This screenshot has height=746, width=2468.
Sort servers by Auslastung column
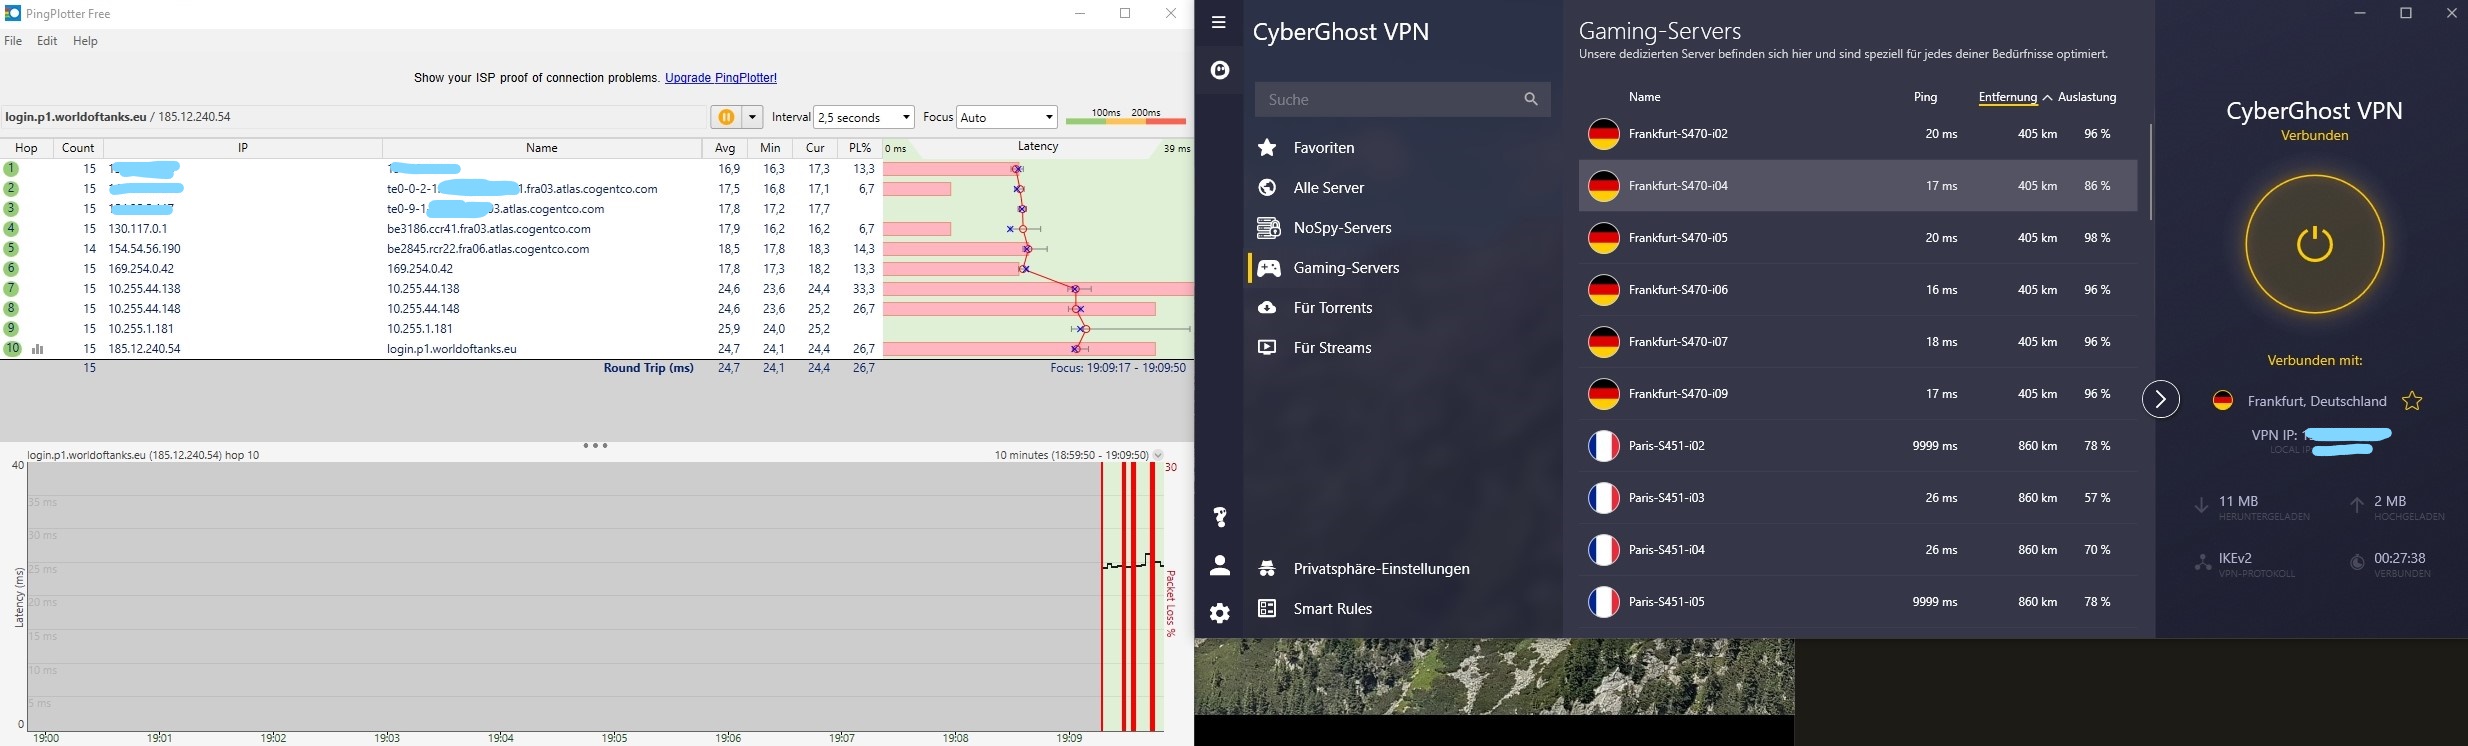pos(2087,97)
